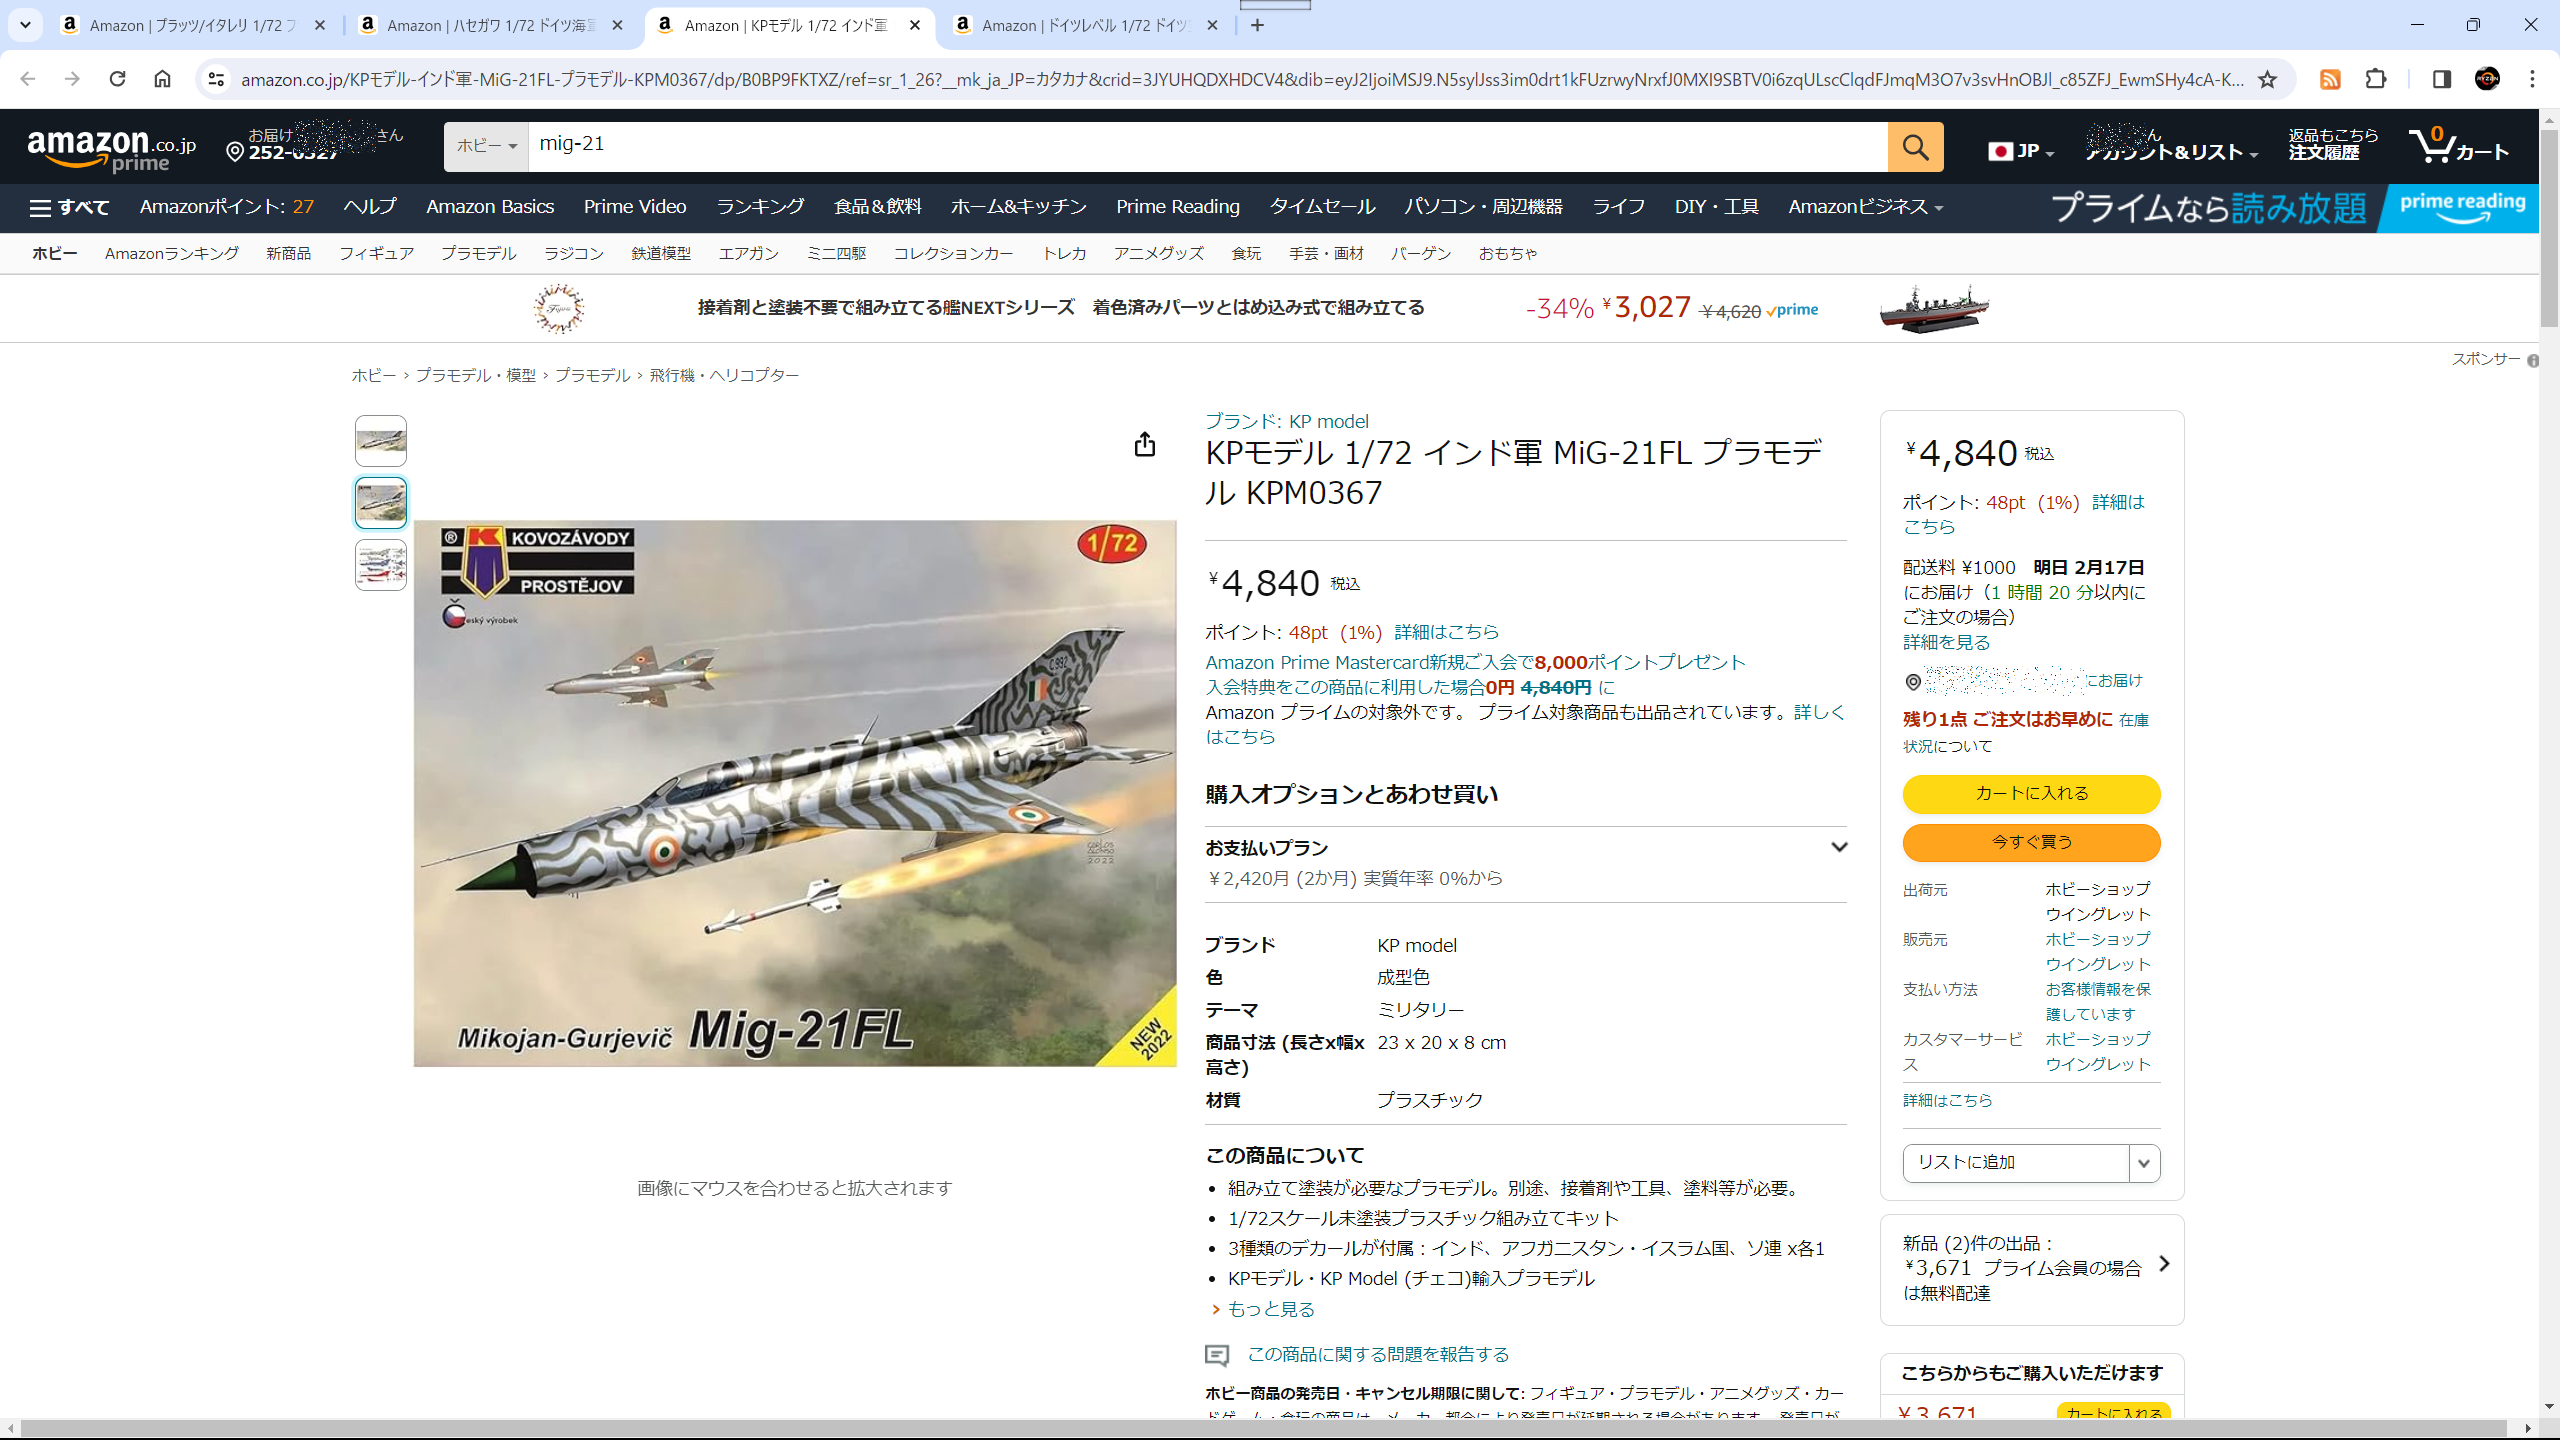Switch to the ブラッツ/イタレリ 1/72 tab

tap(193, 25)
